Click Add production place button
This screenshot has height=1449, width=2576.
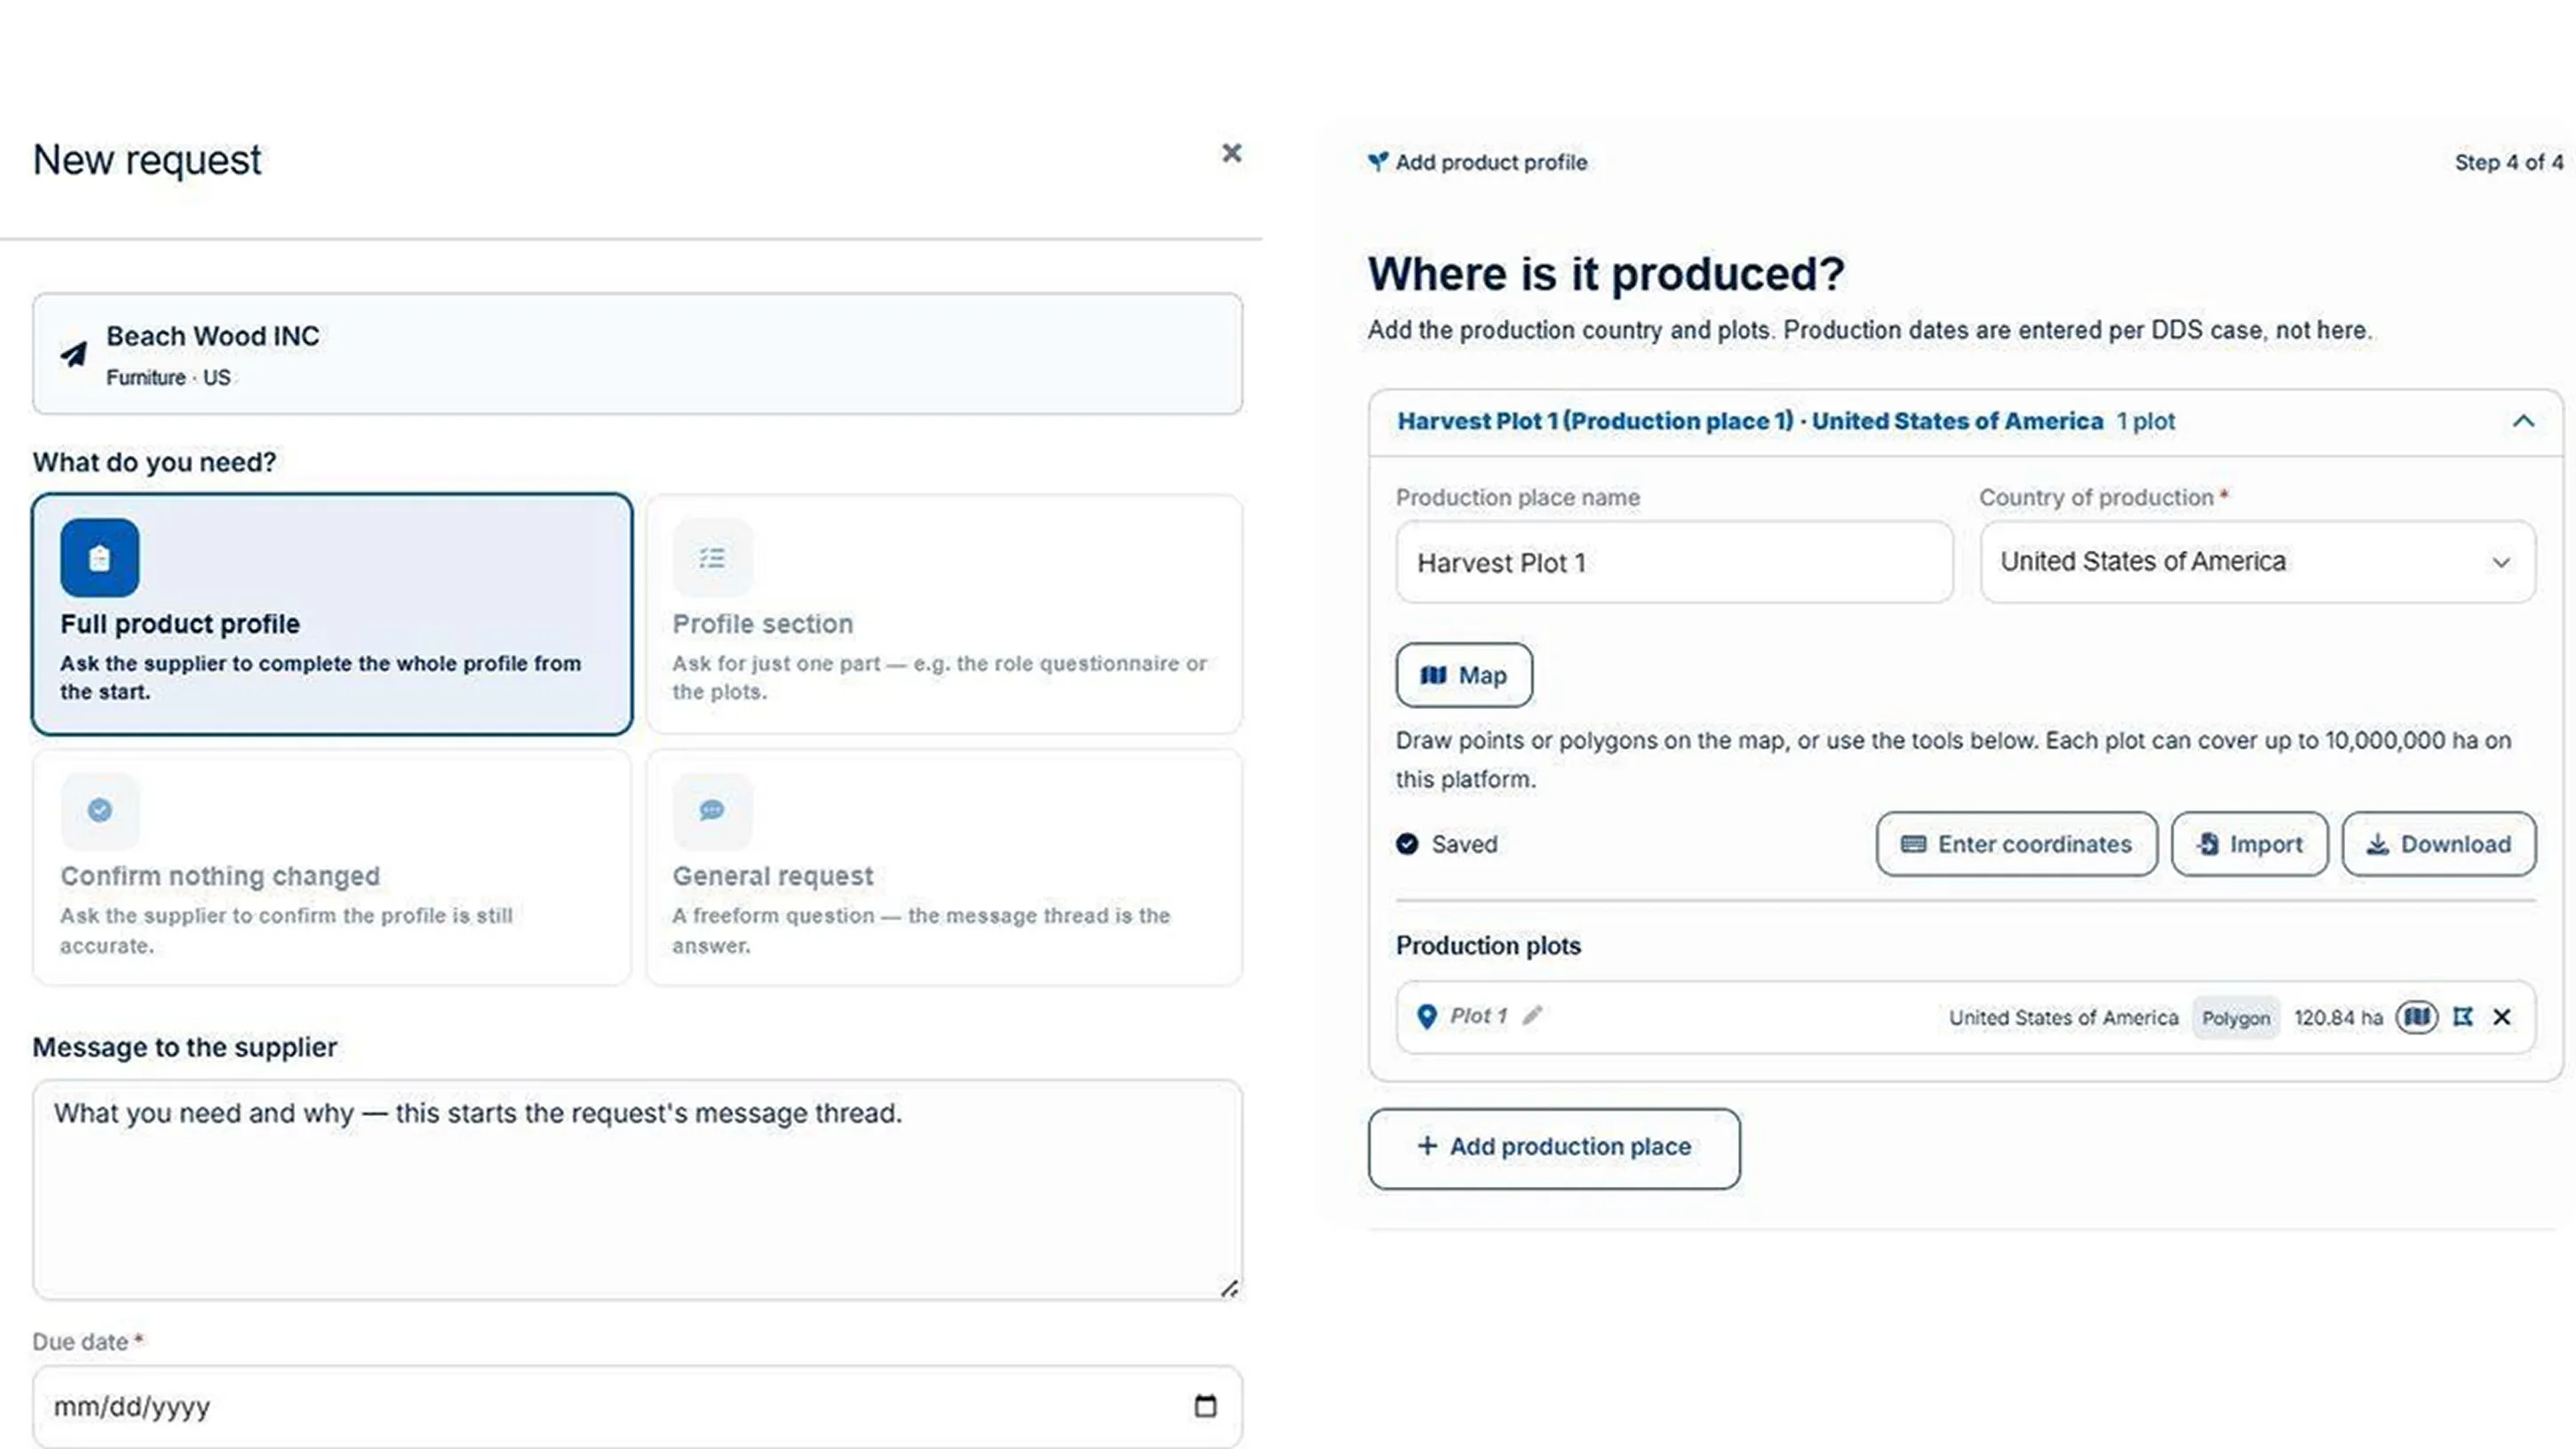1554,1148
